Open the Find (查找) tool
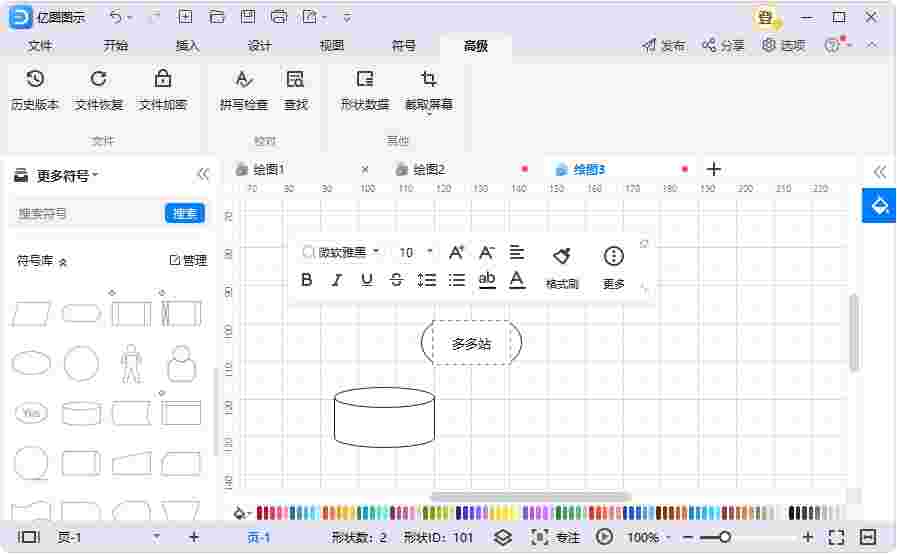Viewport: 897px width, 554px height. [x=296, y=90]
